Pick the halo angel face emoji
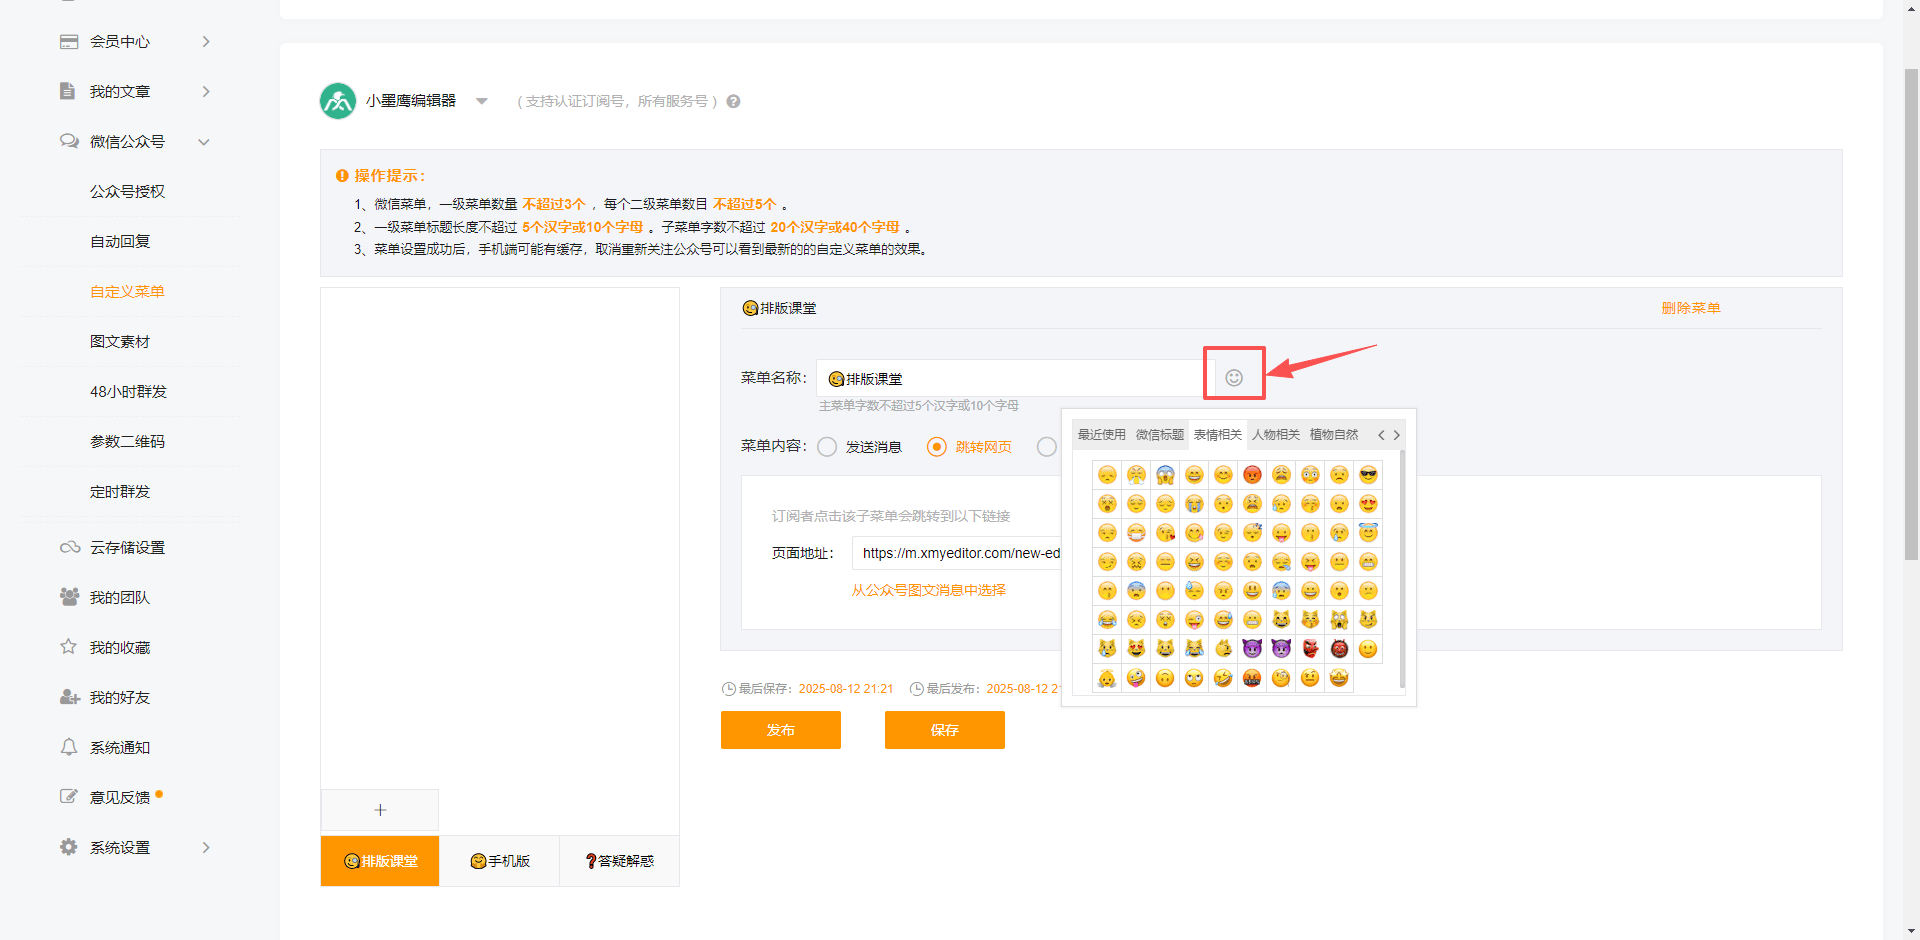Screen dimensions: 1920x940 tap(1368, 533)
